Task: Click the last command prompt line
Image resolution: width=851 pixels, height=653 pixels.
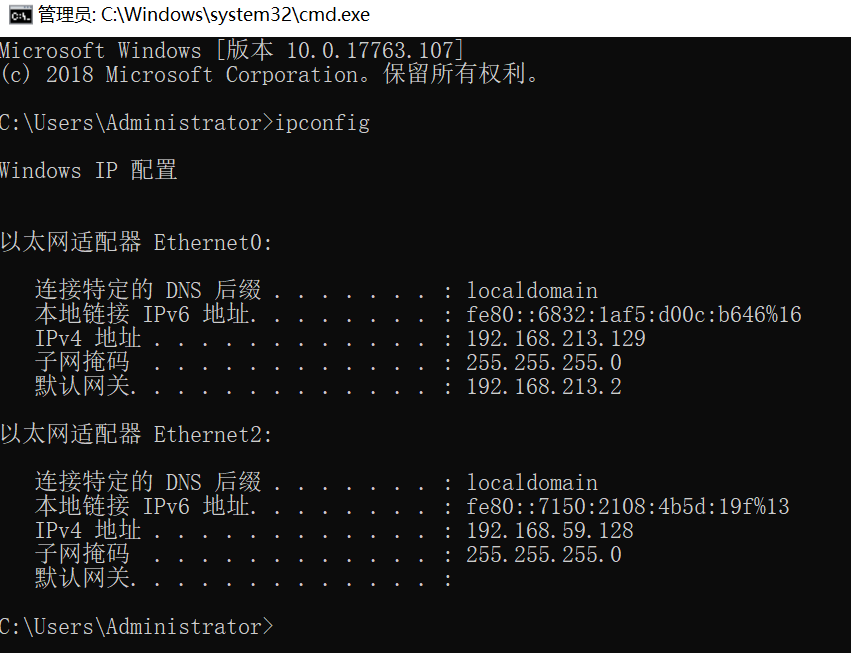Action: tap(136, 627)
